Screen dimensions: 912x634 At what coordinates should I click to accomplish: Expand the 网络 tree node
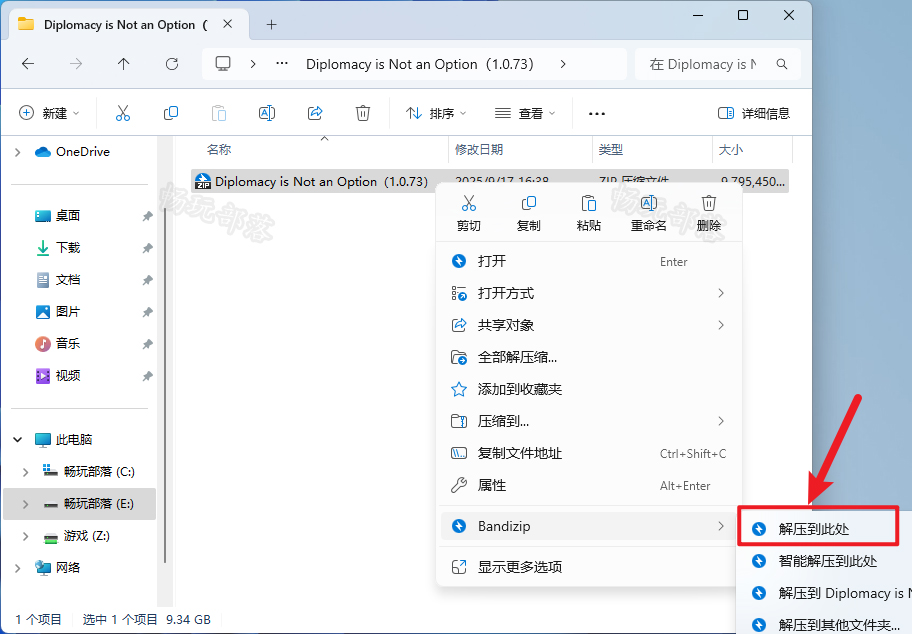tap(17, 568)
